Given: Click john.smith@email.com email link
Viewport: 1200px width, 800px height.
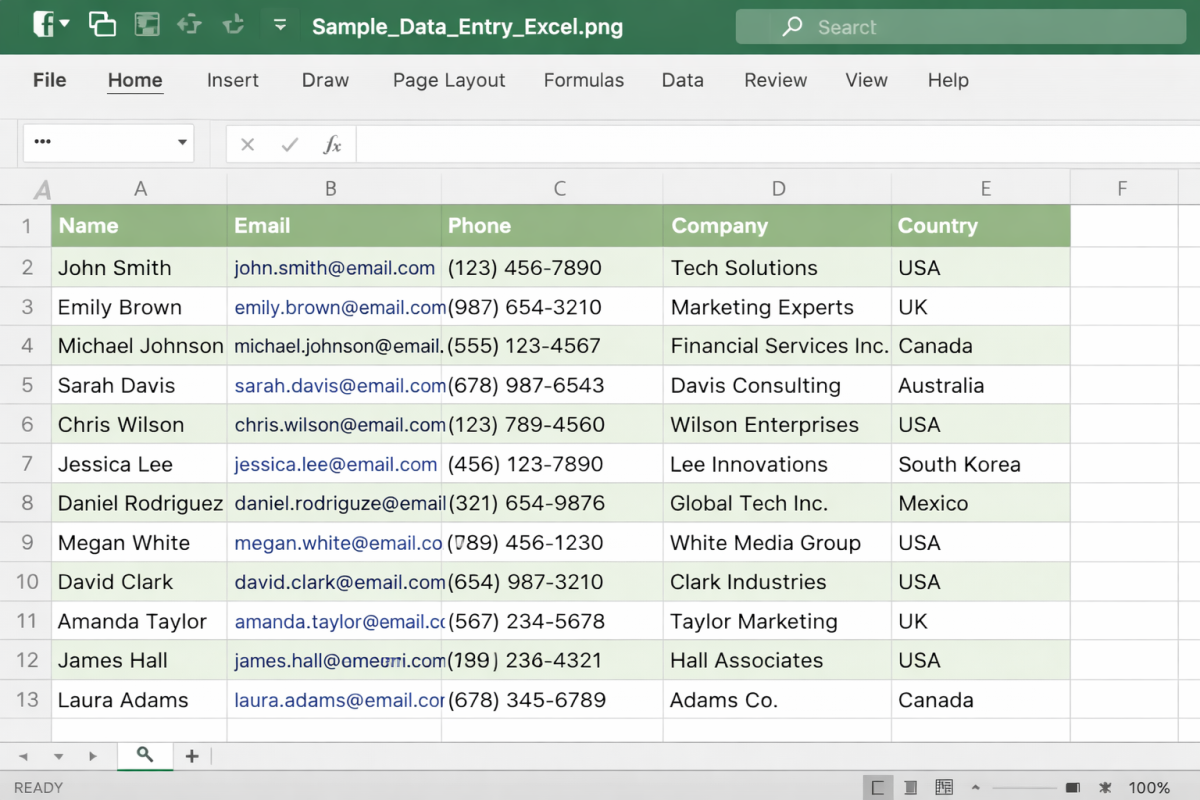Looking at the screenshot, I should [x=334, y=268].
